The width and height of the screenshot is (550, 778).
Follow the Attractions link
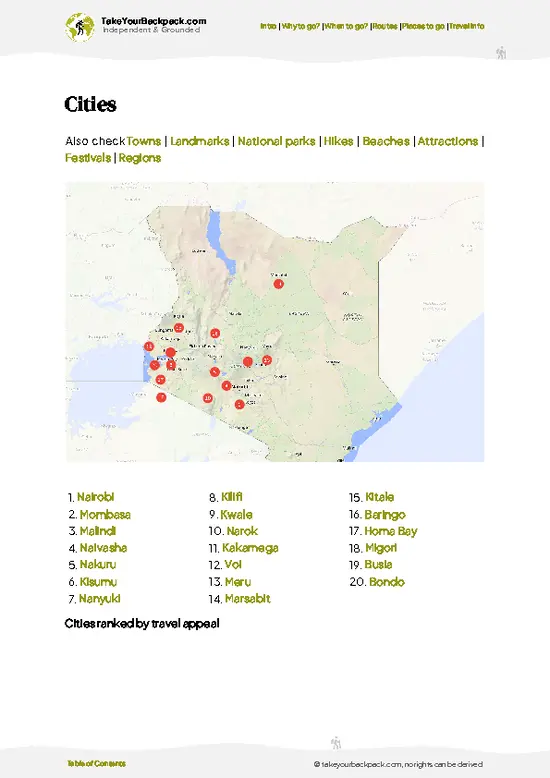pos(448,141)
